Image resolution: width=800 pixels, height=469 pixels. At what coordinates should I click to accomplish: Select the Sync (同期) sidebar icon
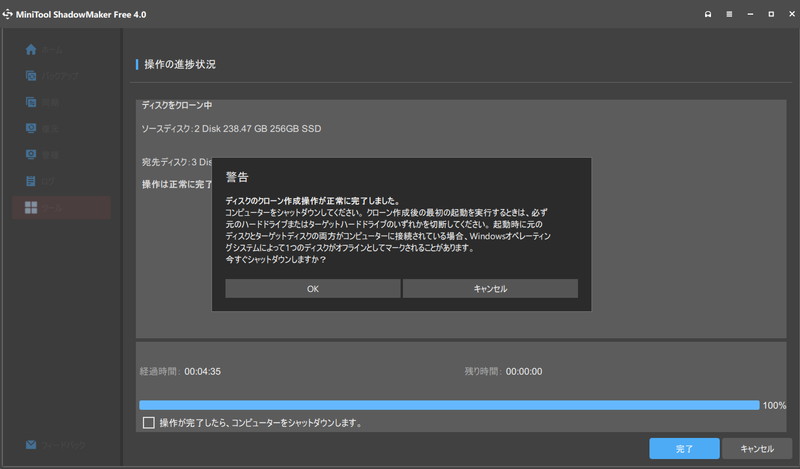point(31,102)
